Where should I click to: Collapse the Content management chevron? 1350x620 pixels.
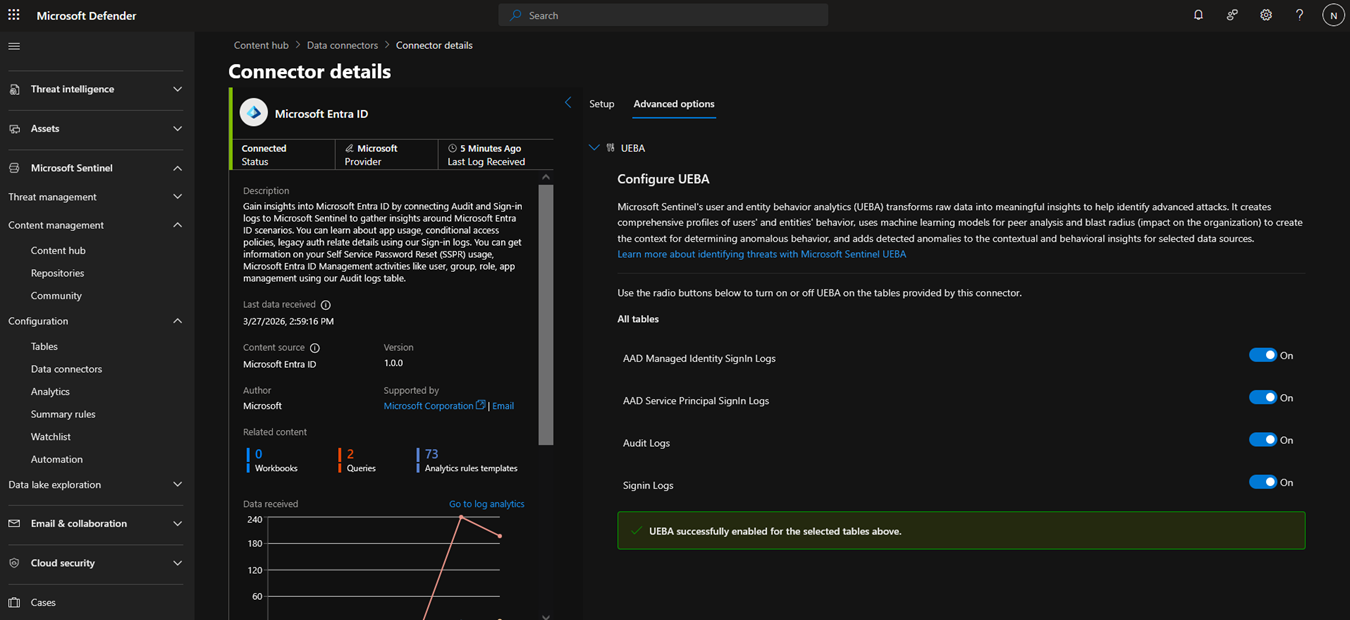pos(177,225)
